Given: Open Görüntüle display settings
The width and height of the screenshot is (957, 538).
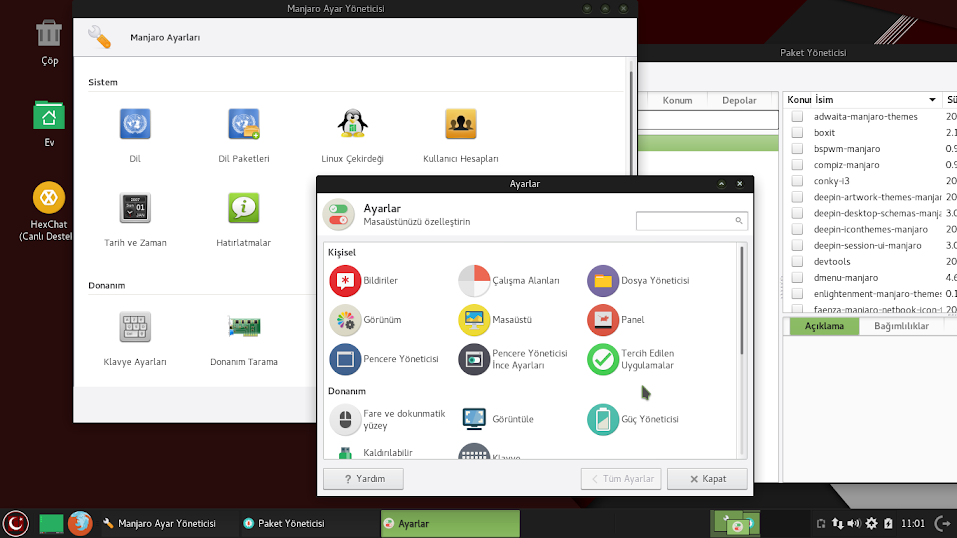Looking at the screenshot, I should tap(496, 419).
